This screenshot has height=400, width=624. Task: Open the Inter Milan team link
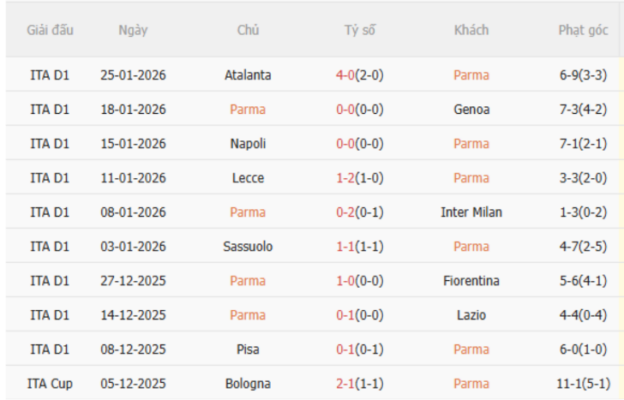click(x=471, y=212)
